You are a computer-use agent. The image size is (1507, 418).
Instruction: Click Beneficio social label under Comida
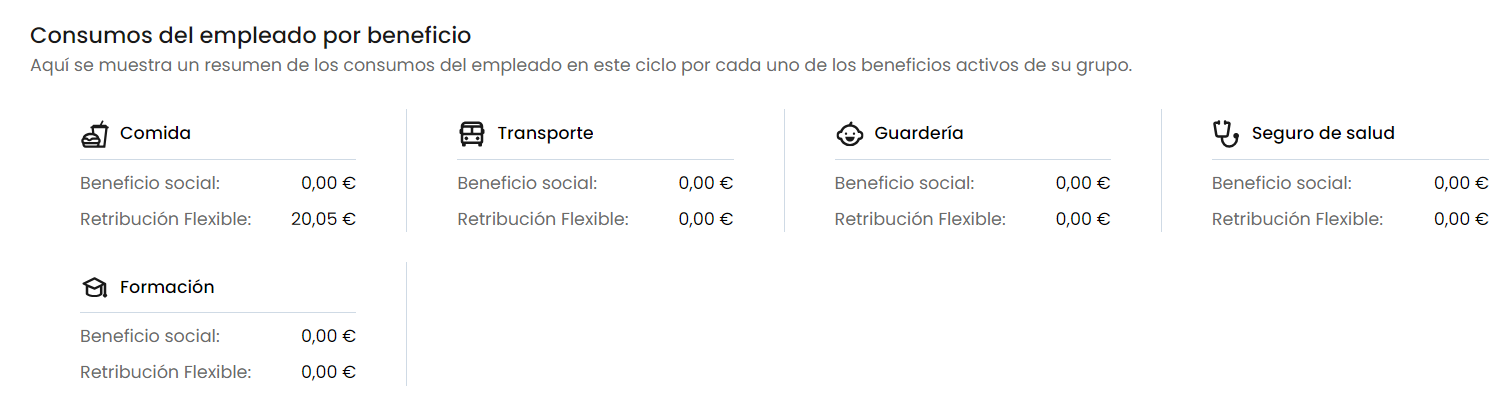coord(150,183)
